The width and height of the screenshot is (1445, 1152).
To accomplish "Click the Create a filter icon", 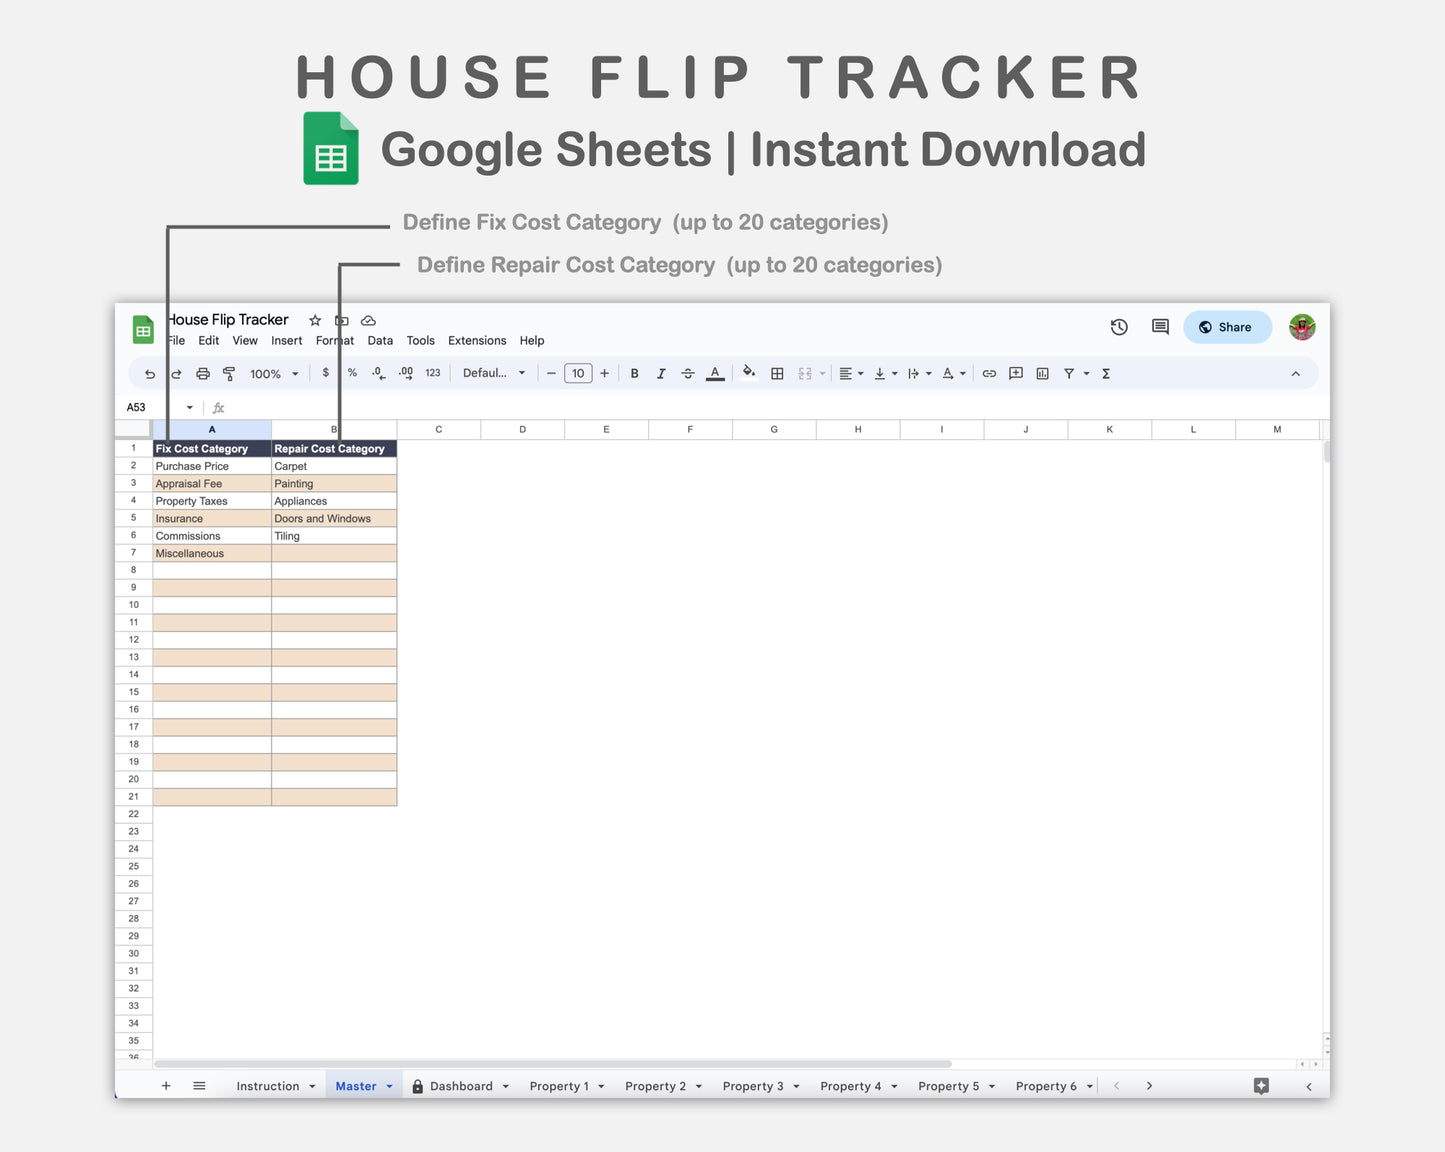I will 1070,373.
